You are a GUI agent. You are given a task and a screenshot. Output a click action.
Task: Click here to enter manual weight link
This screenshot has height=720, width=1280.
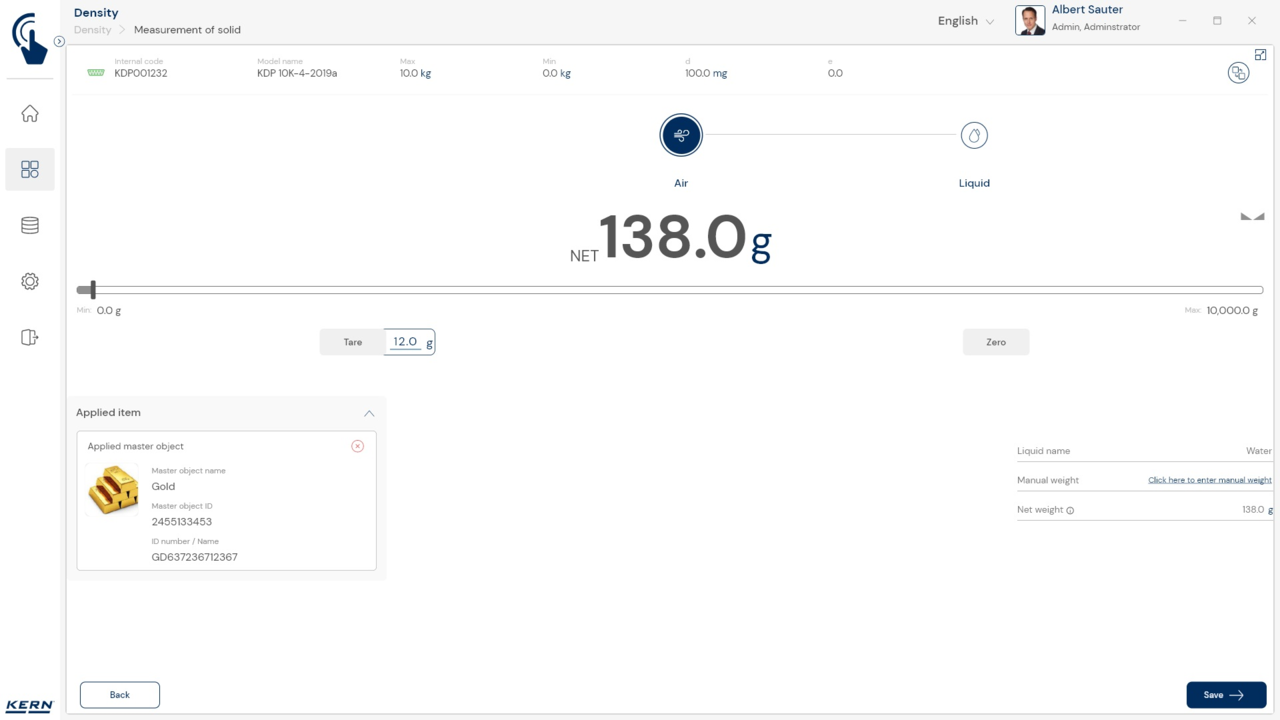pyautogui.click(x=1209, y=480)
